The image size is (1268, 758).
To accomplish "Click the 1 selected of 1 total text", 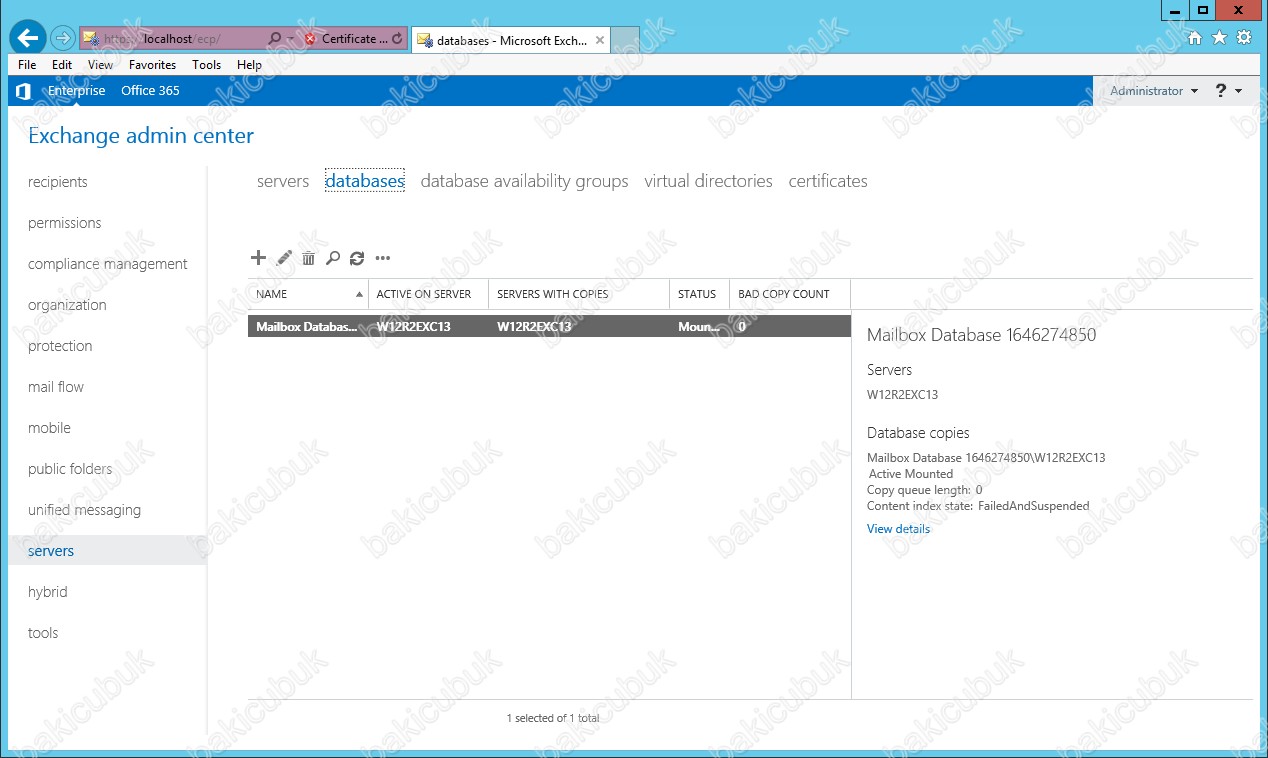I will pos(553,718).
